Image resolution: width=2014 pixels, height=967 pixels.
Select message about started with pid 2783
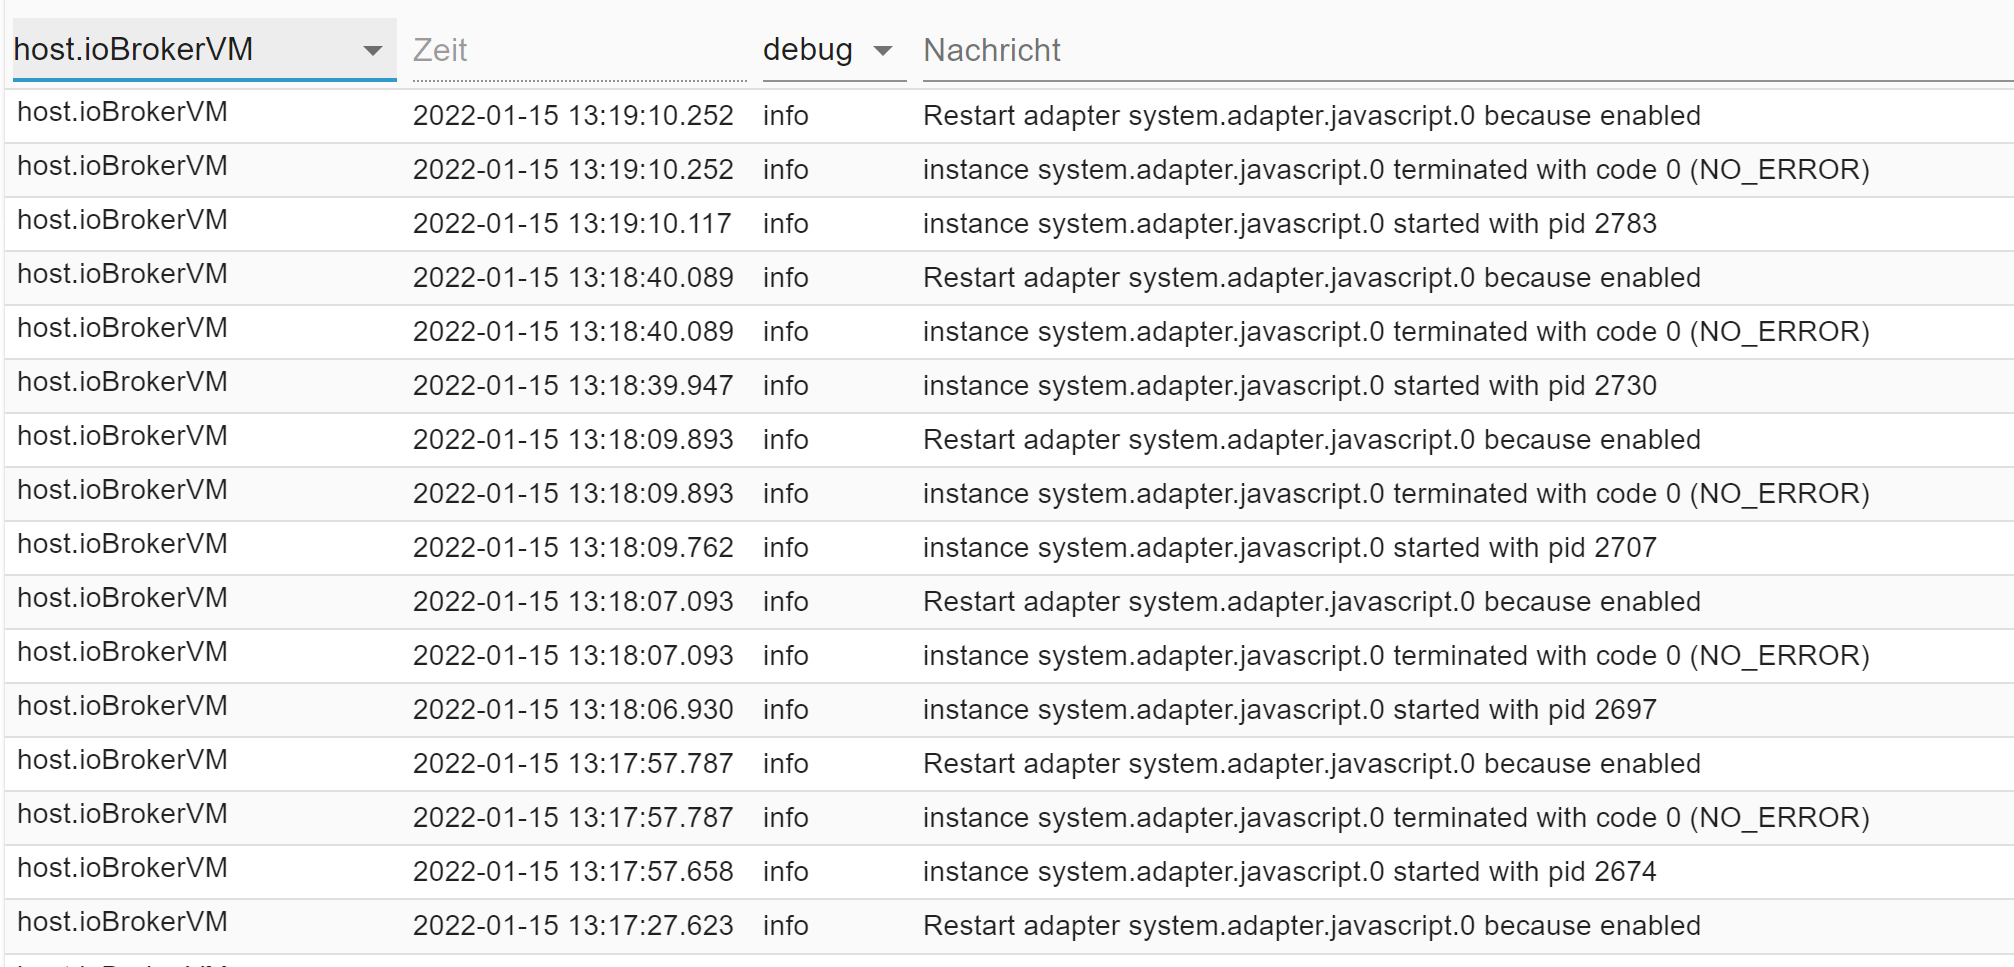pos(1289,224)
